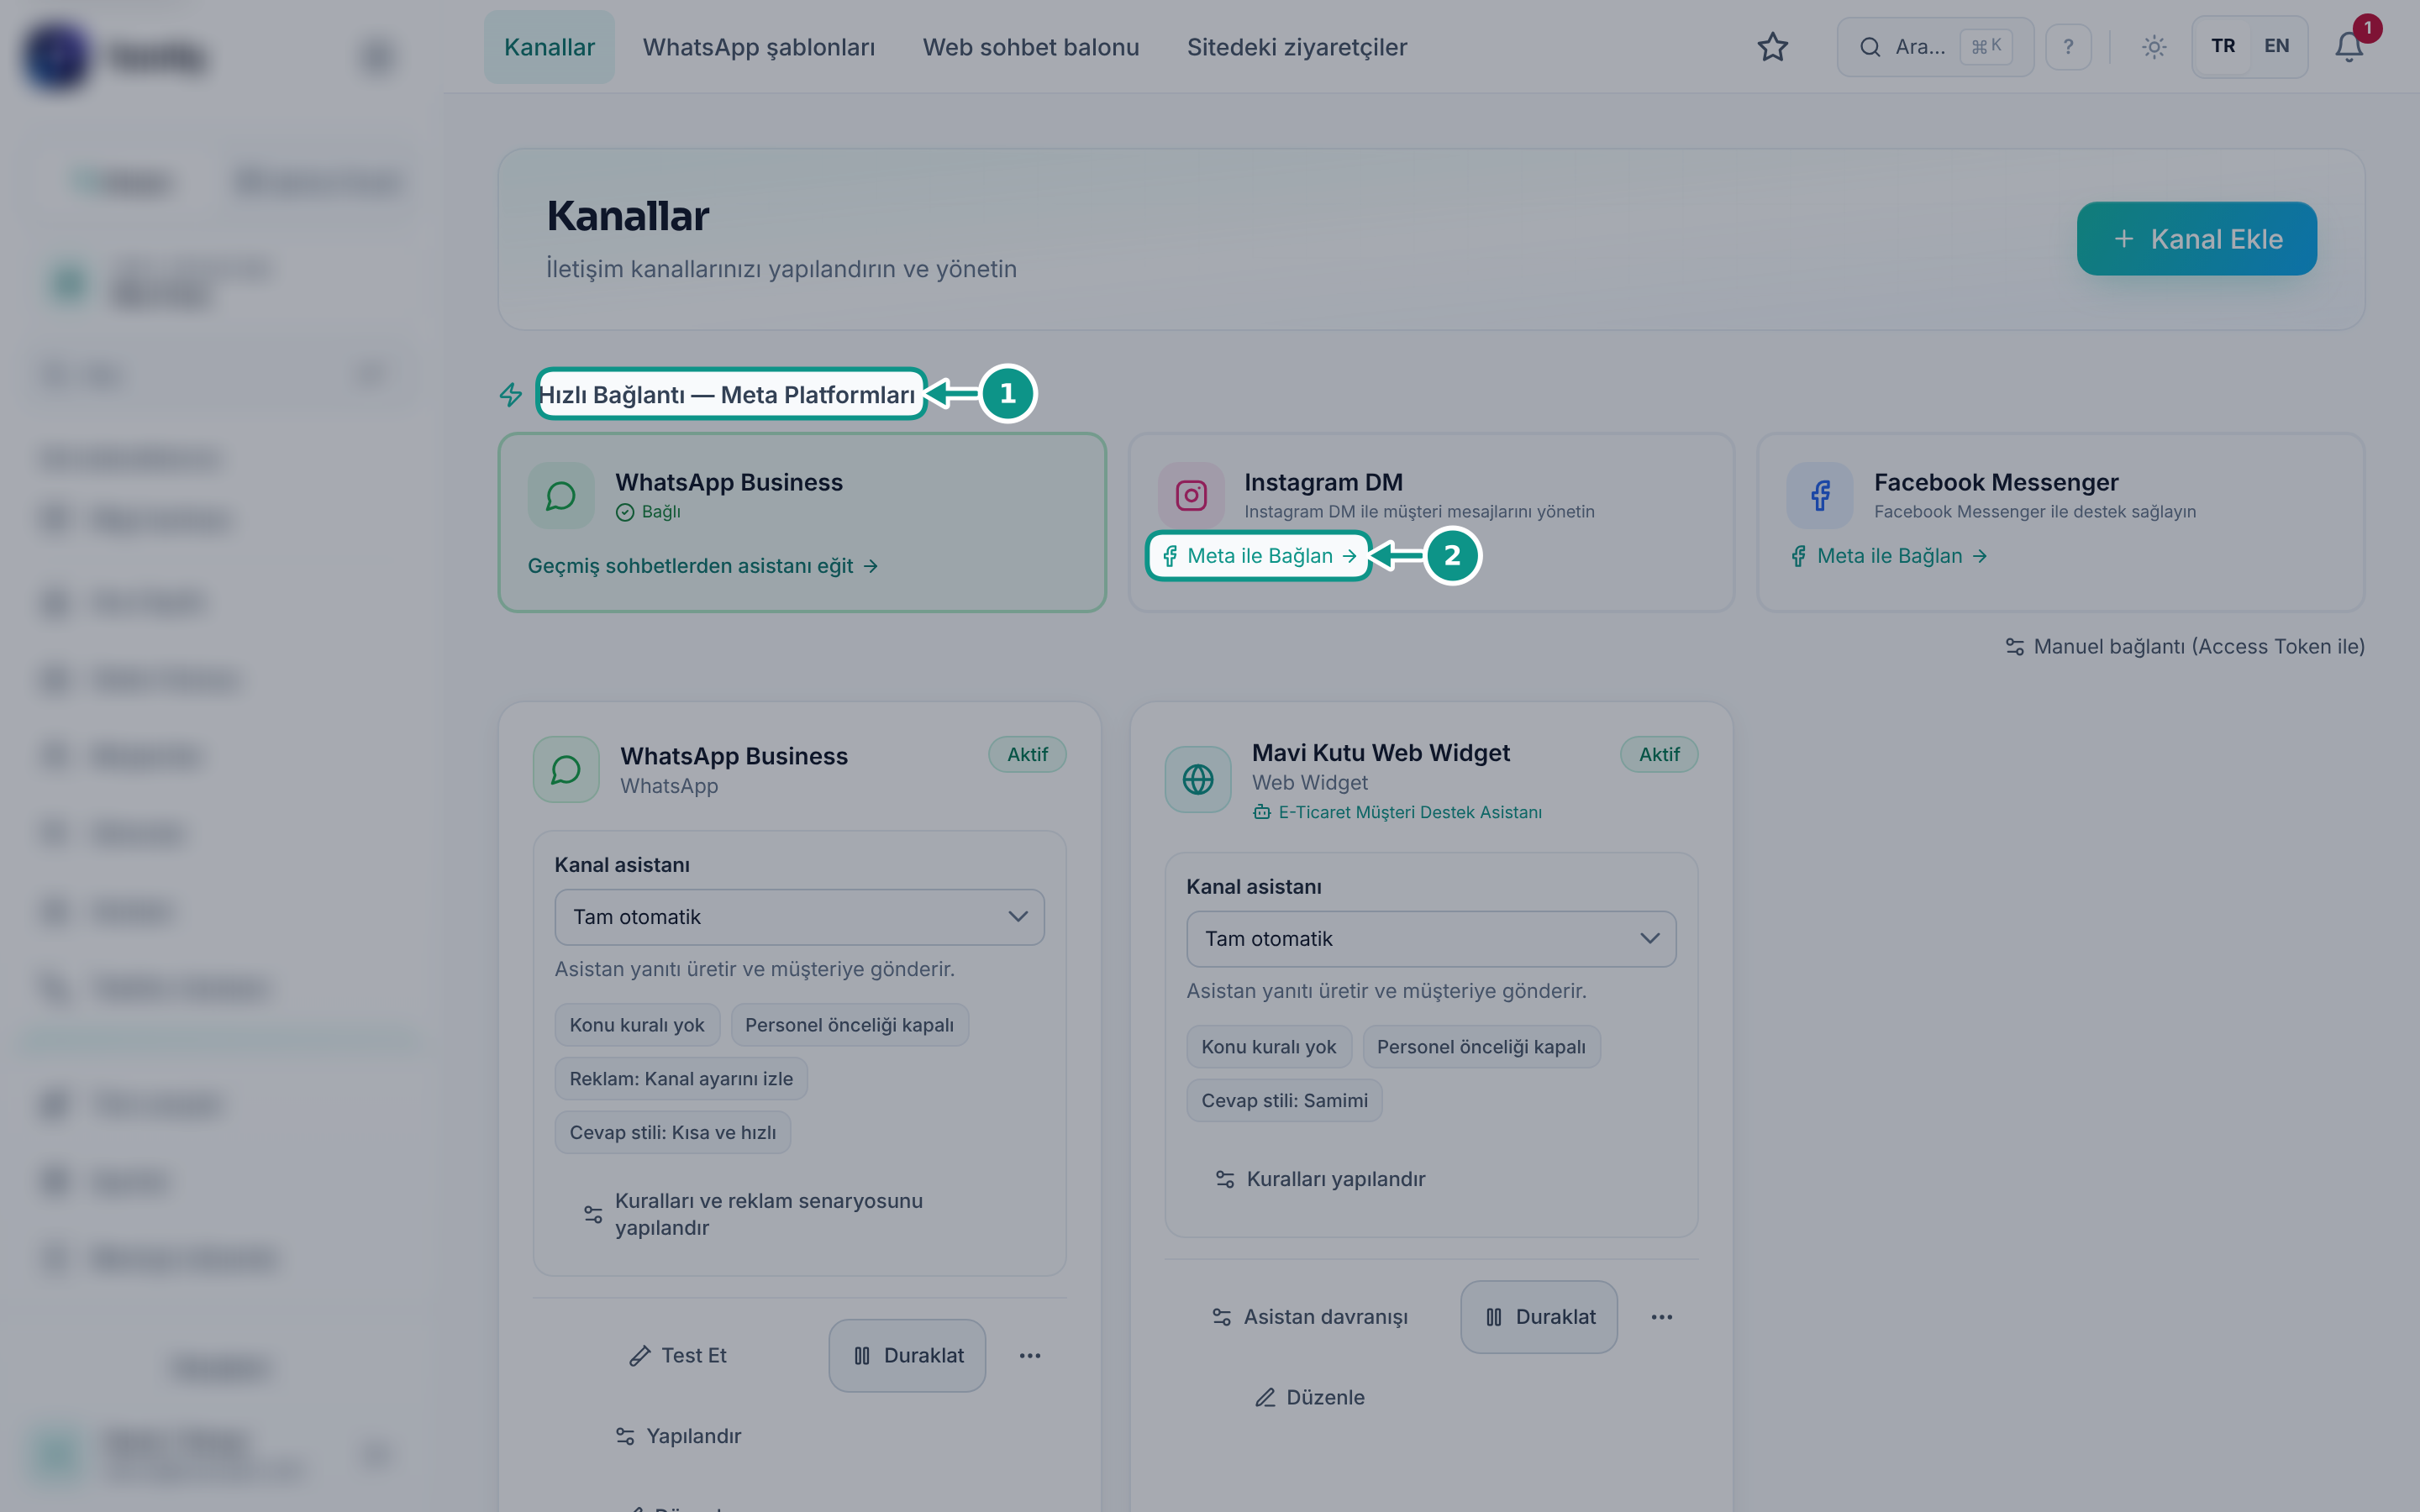2420x1512 pixels.
Task: Click the Instagram DM logo icon
Action: pyautogui.click(x=1191, y=495)
